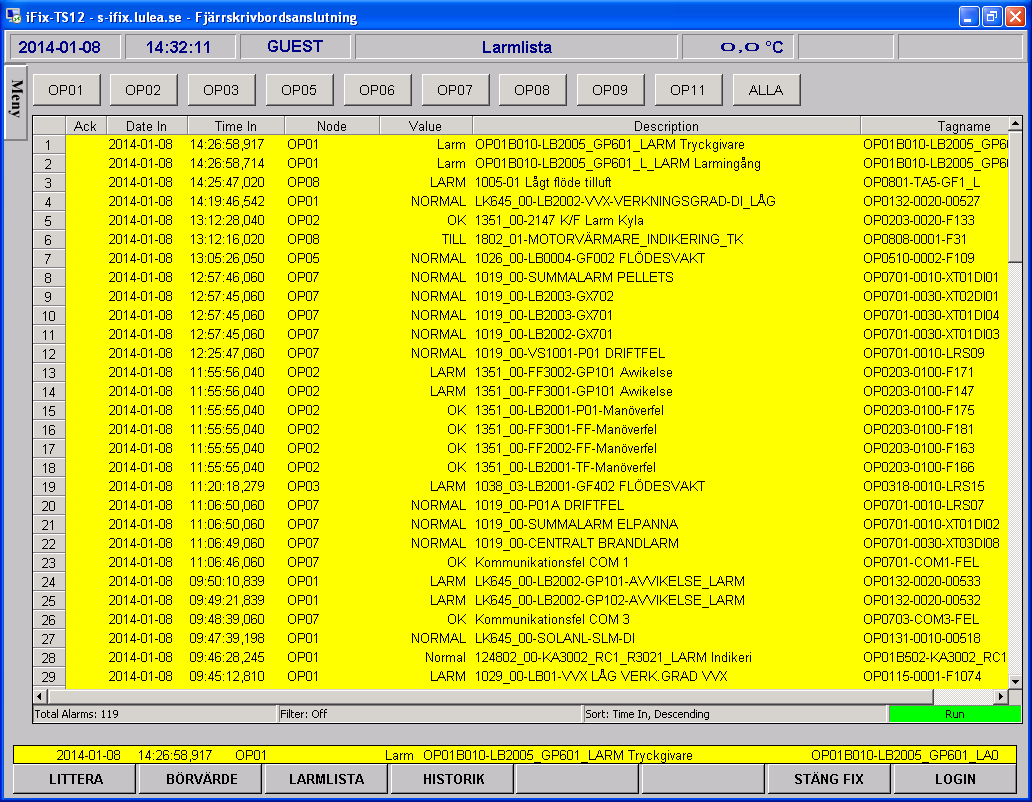The image size is (1032, 802).
Task: Click the OP09 filter button
Action: click(610, 90)
